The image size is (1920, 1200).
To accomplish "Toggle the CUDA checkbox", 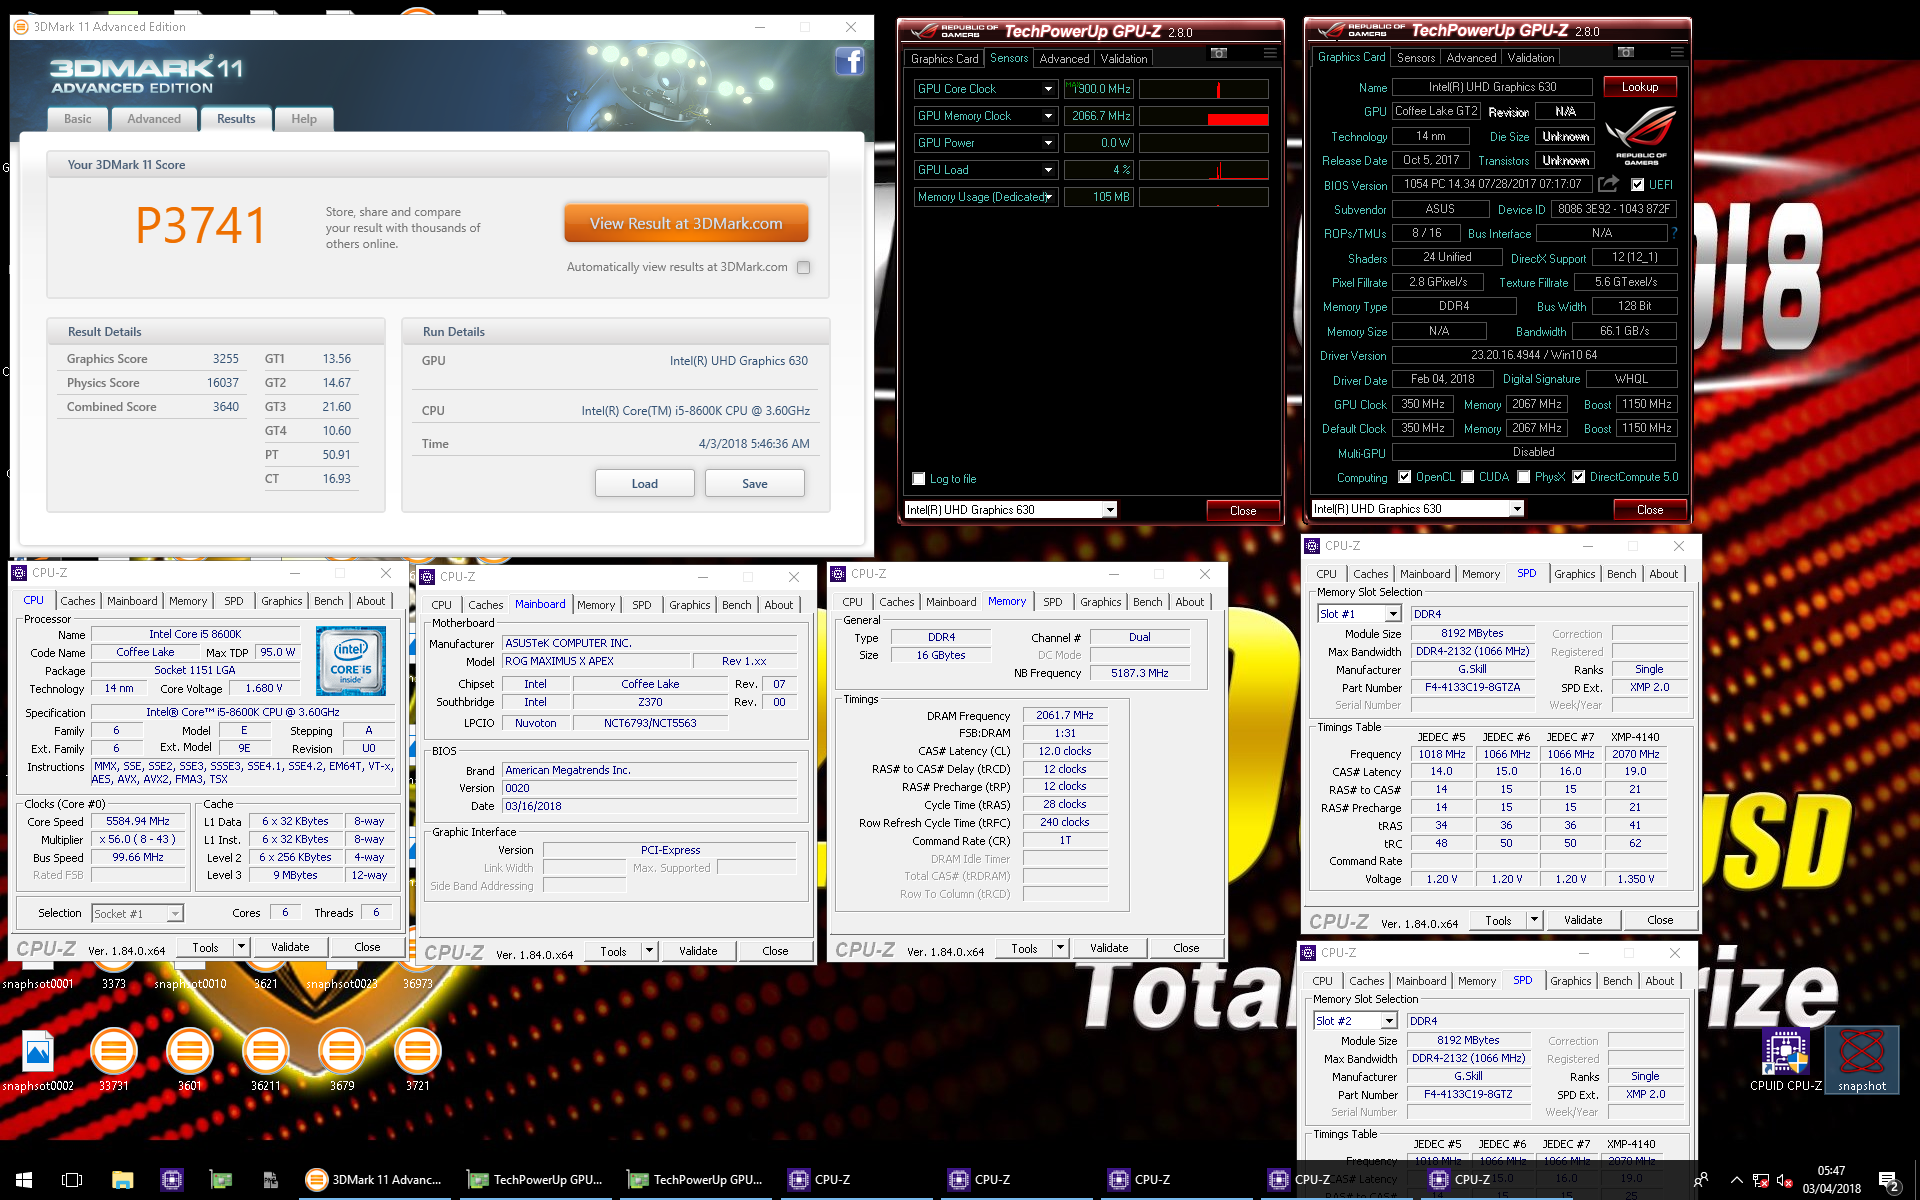I will (1468, 477).
